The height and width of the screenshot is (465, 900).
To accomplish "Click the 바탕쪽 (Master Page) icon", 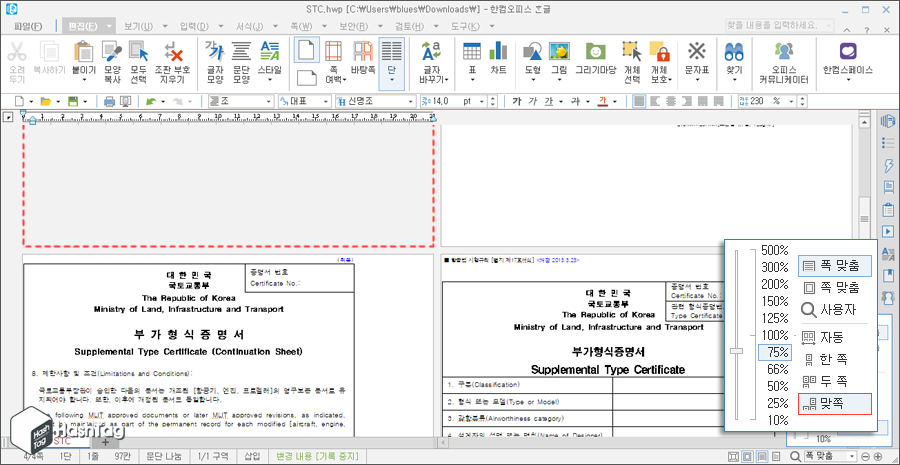I will [x=363, y=52].
